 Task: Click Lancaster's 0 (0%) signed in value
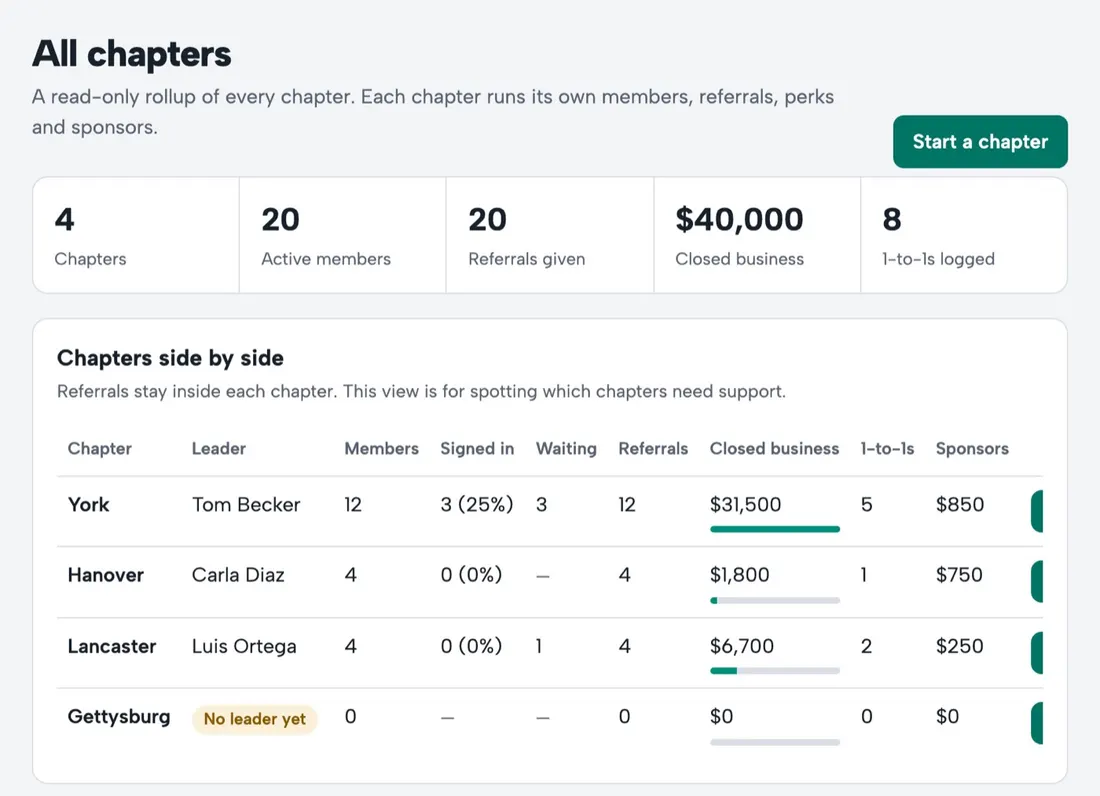click(x=471, y=646)
